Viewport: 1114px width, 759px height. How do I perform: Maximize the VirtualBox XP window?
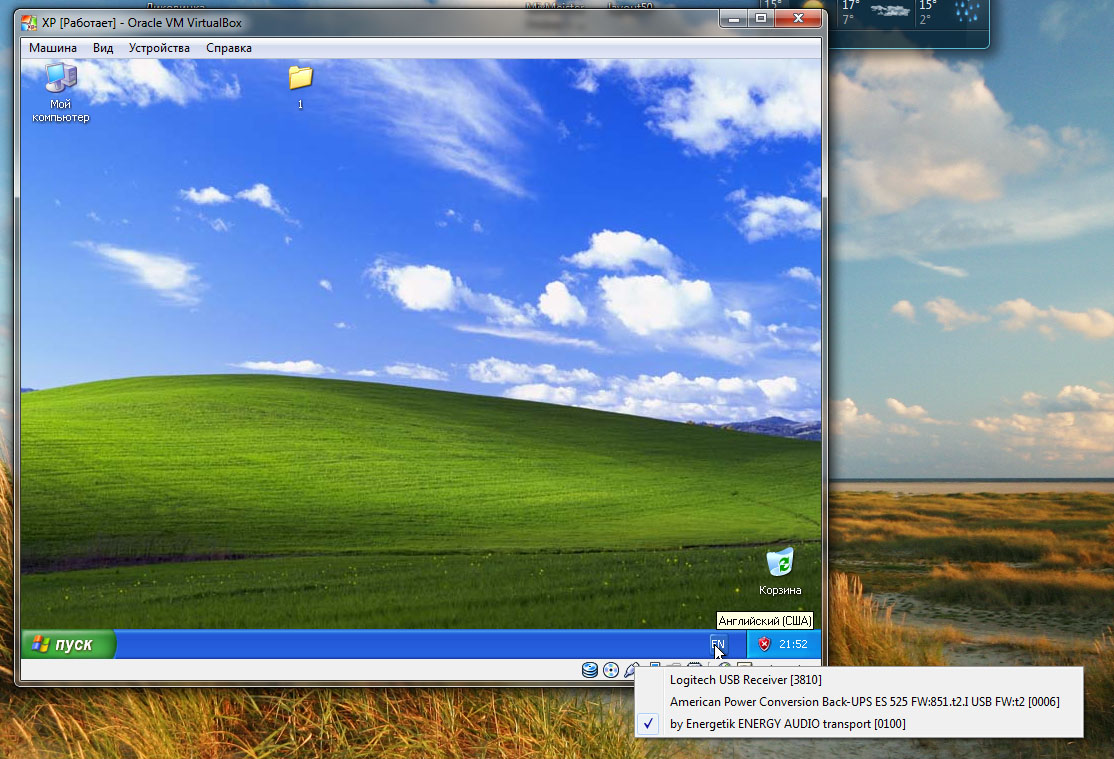[x=761, y=18]
